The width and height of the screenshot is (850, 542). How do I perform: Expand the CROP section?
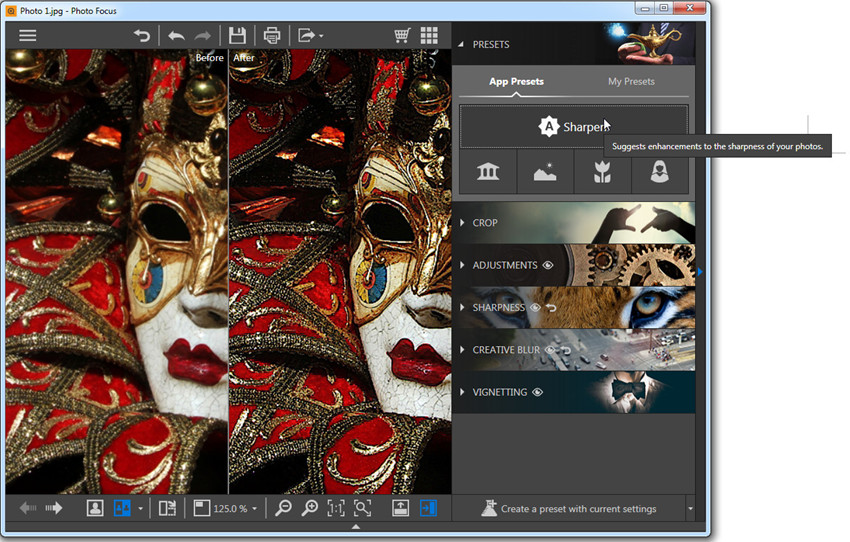tap(462, 223)
